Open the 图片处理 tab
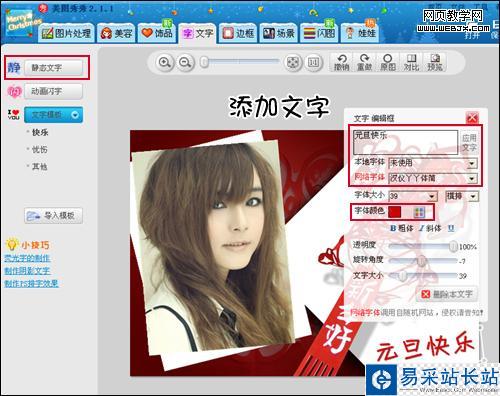Image resolution: width=500 pixels, height=396 pixels. click(66, 33)
